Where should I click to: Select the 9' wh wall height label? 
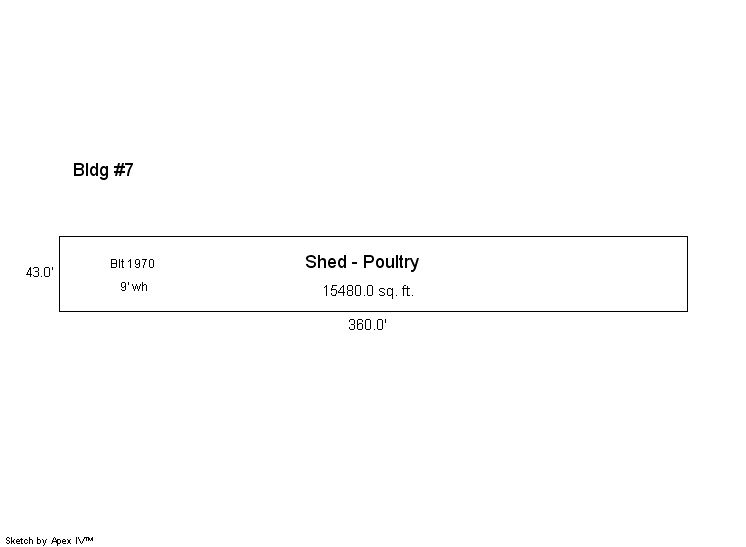(134, 287)
